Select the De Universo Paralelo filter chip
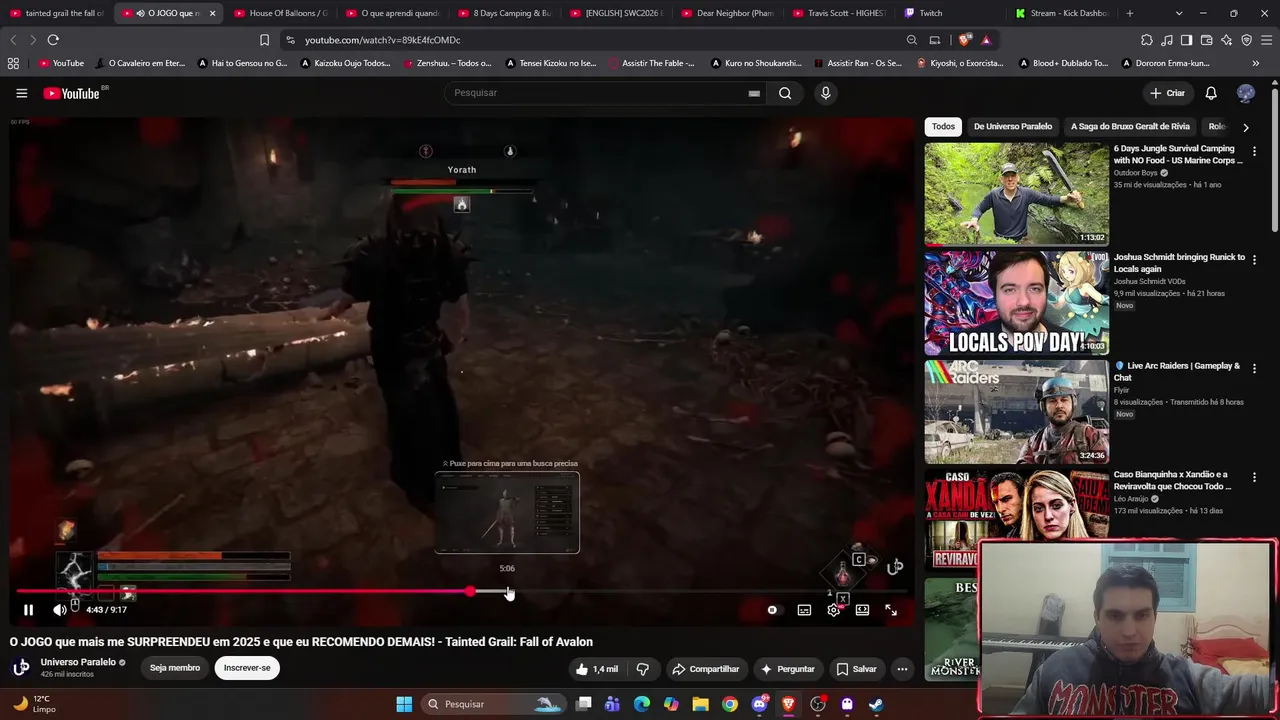The height and width of the screenshot is (720, 1280). 1013,127
